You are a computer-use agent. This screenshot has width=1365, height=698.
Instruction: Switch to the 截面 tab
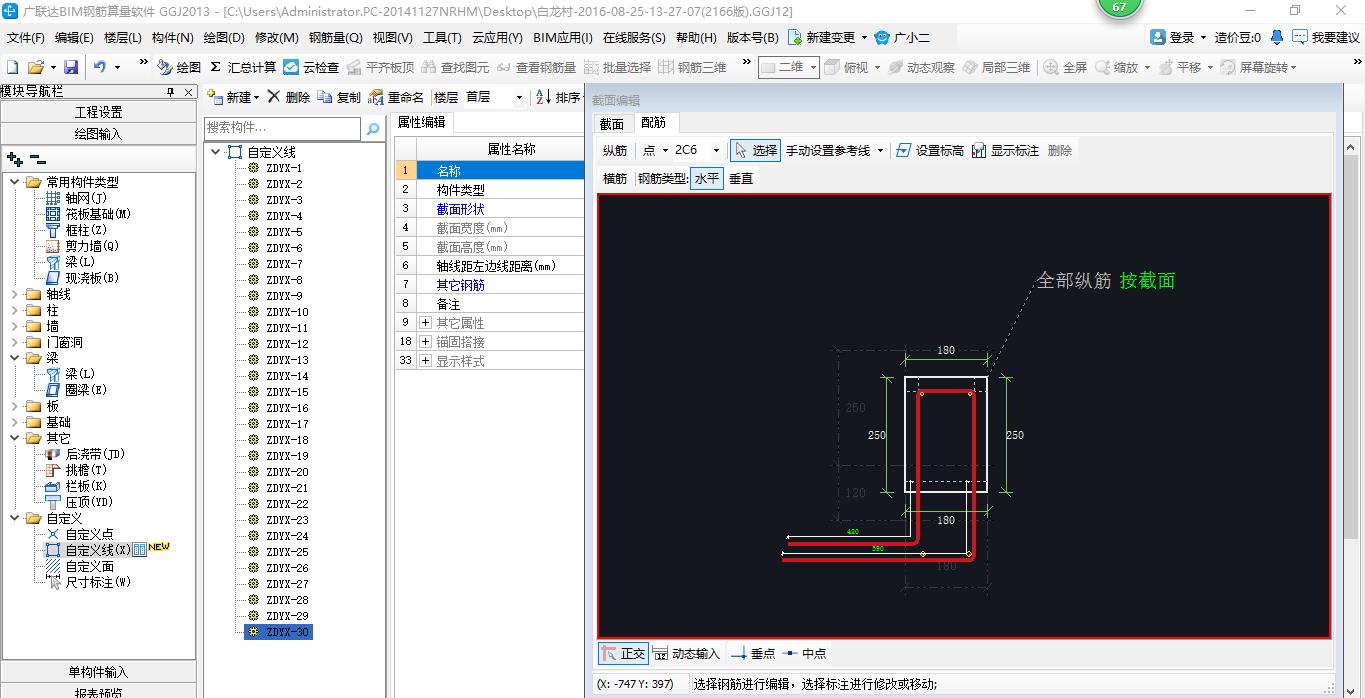pyautogui.click(x=612, y=124)
